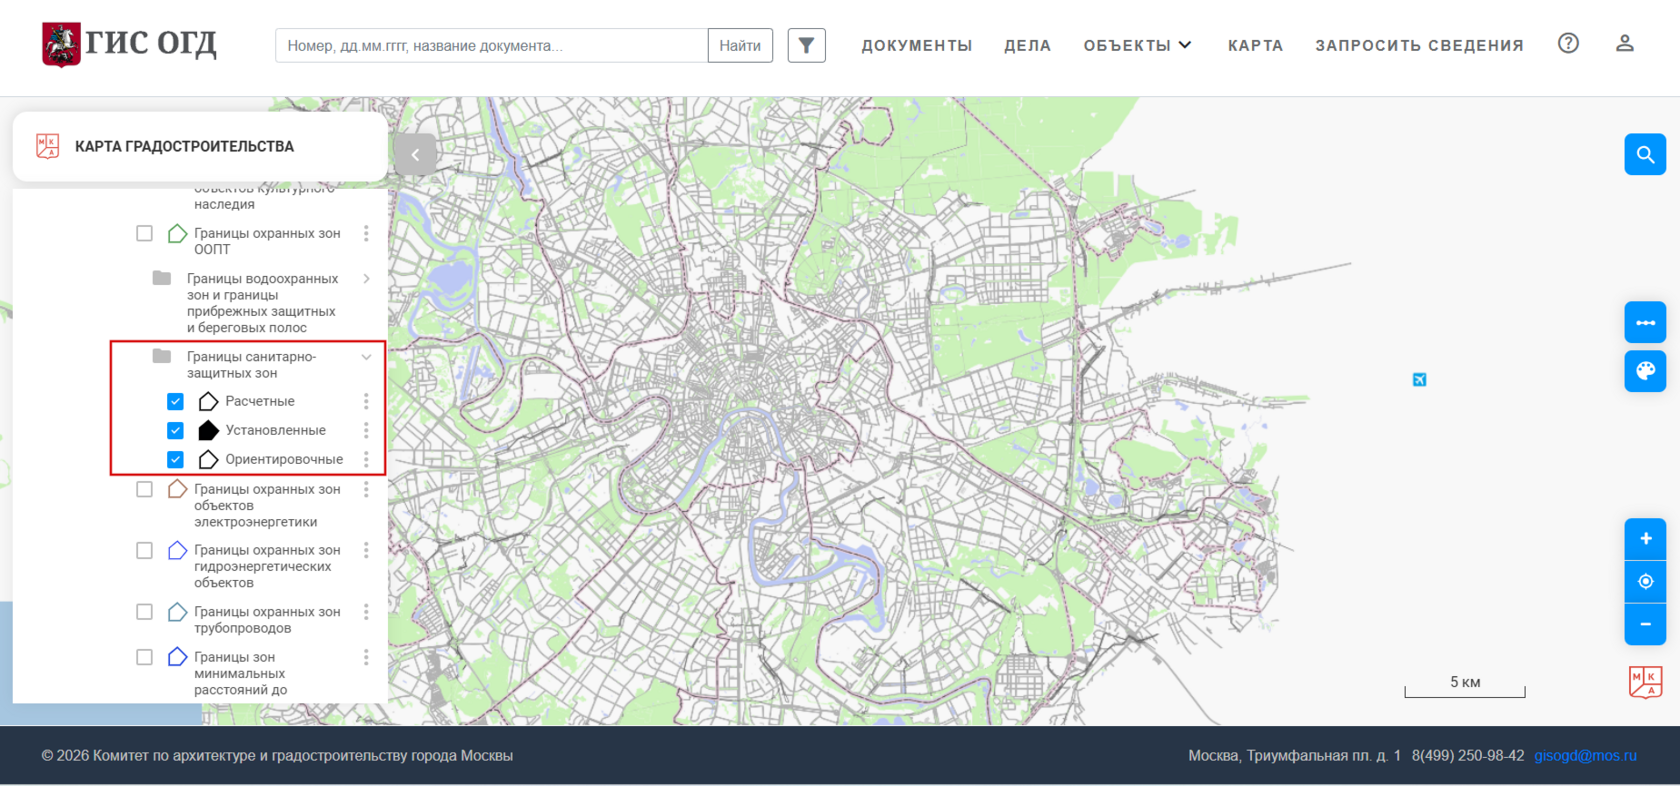Click the Границы санитарно-защитных зон label

251,364
